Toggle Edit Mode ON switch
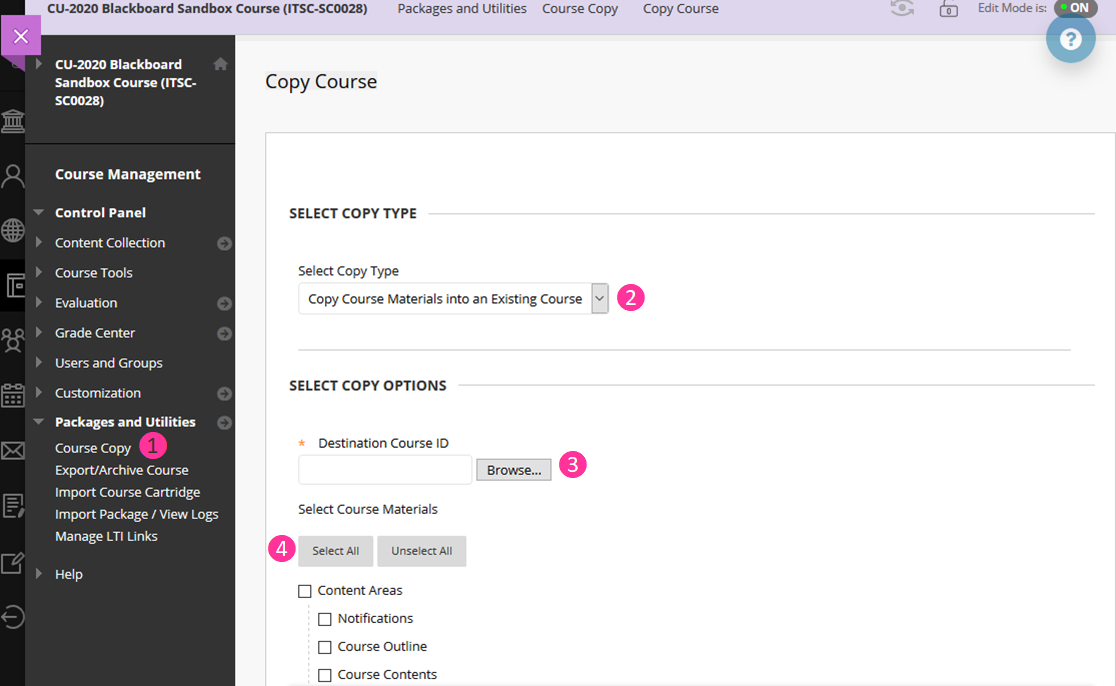 click(1075, 8)
